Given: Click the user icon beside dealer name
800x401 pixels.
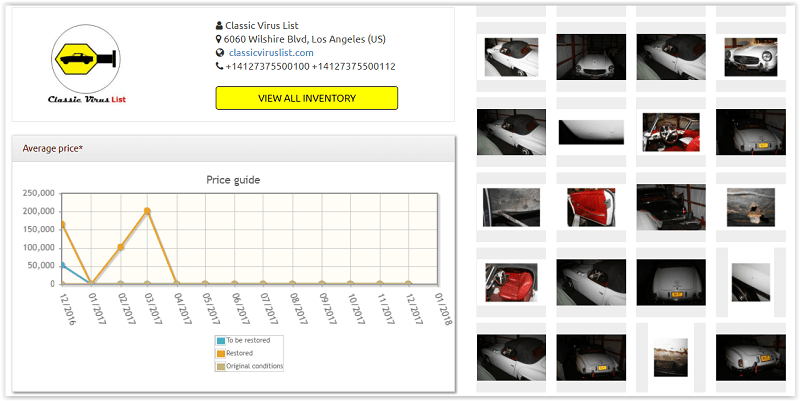Looking at the screenshot, I should [219, 25].
